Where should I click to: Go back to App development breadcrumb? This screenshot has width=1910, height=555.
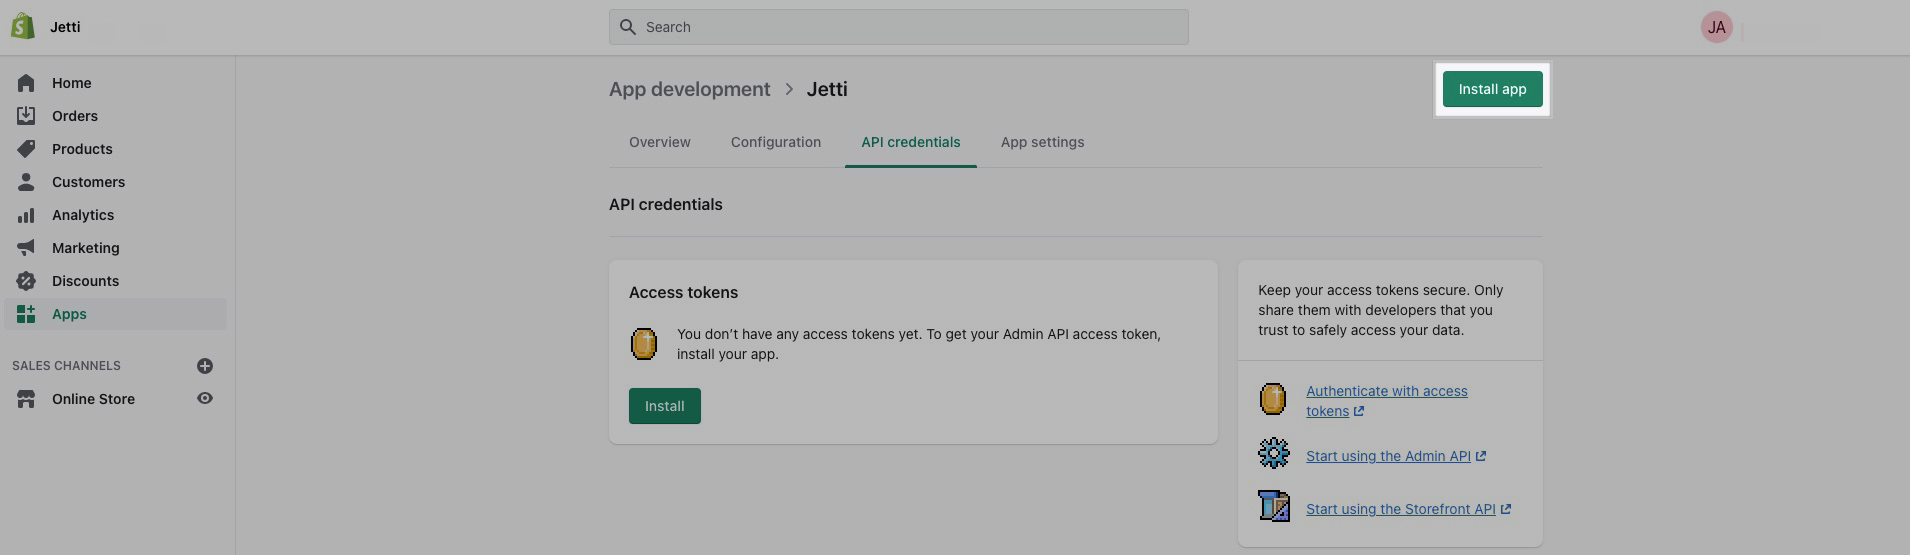[x=690, y=89]
